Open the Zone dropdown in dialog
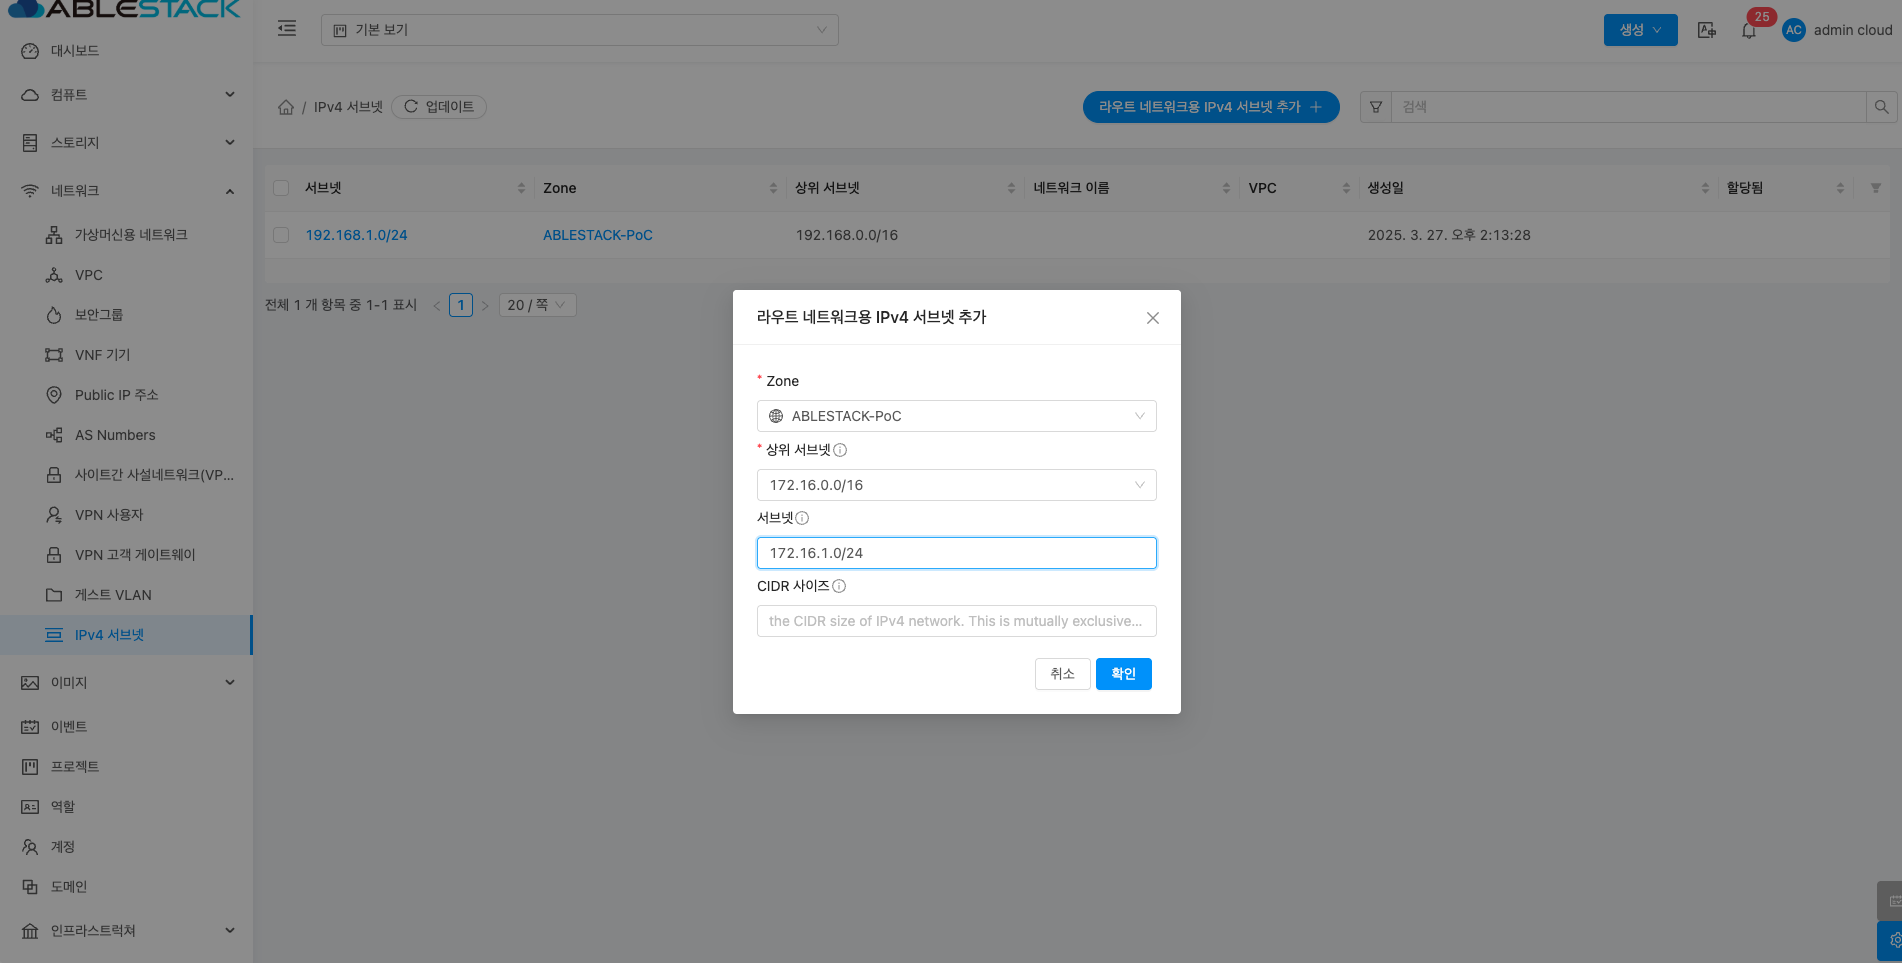Screen dimensions: 1902x963 (956, 416)
